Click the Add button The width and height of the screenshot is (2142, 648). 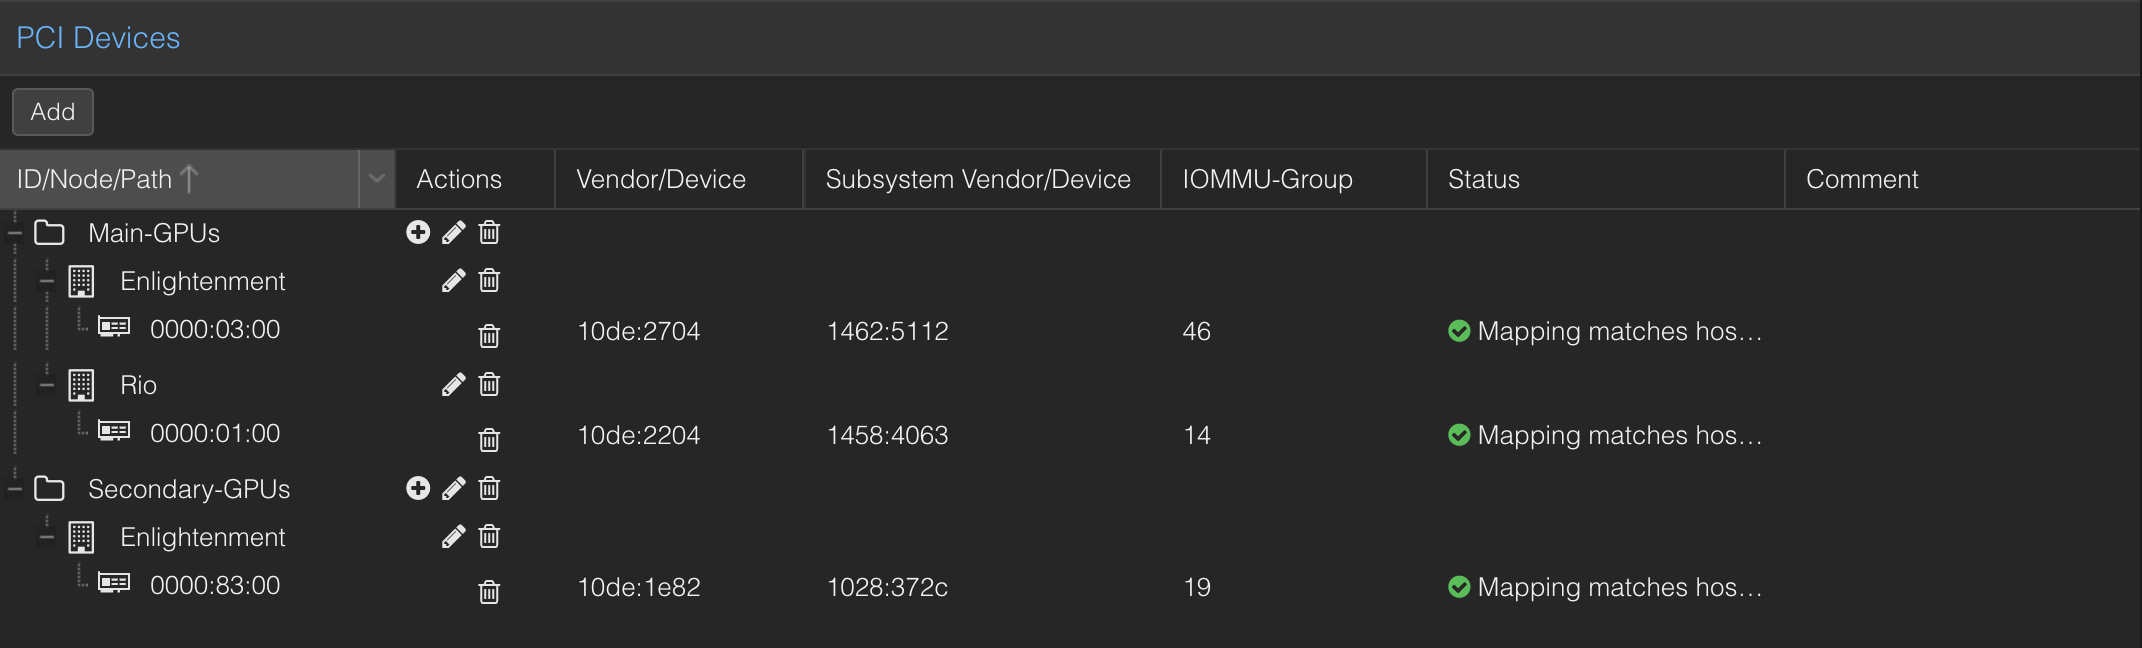(x=53, y=111)
